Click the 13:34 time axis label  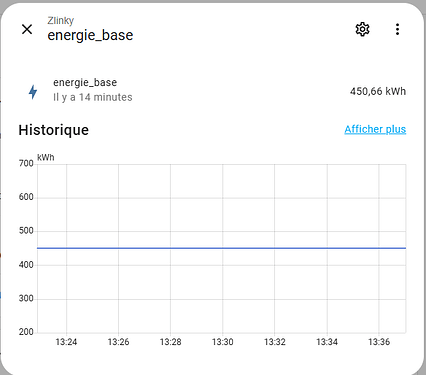point(327,342)
